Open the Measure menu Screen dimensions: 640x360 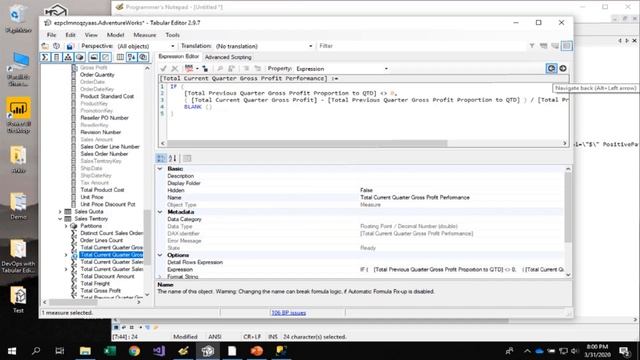click(144, 35)
